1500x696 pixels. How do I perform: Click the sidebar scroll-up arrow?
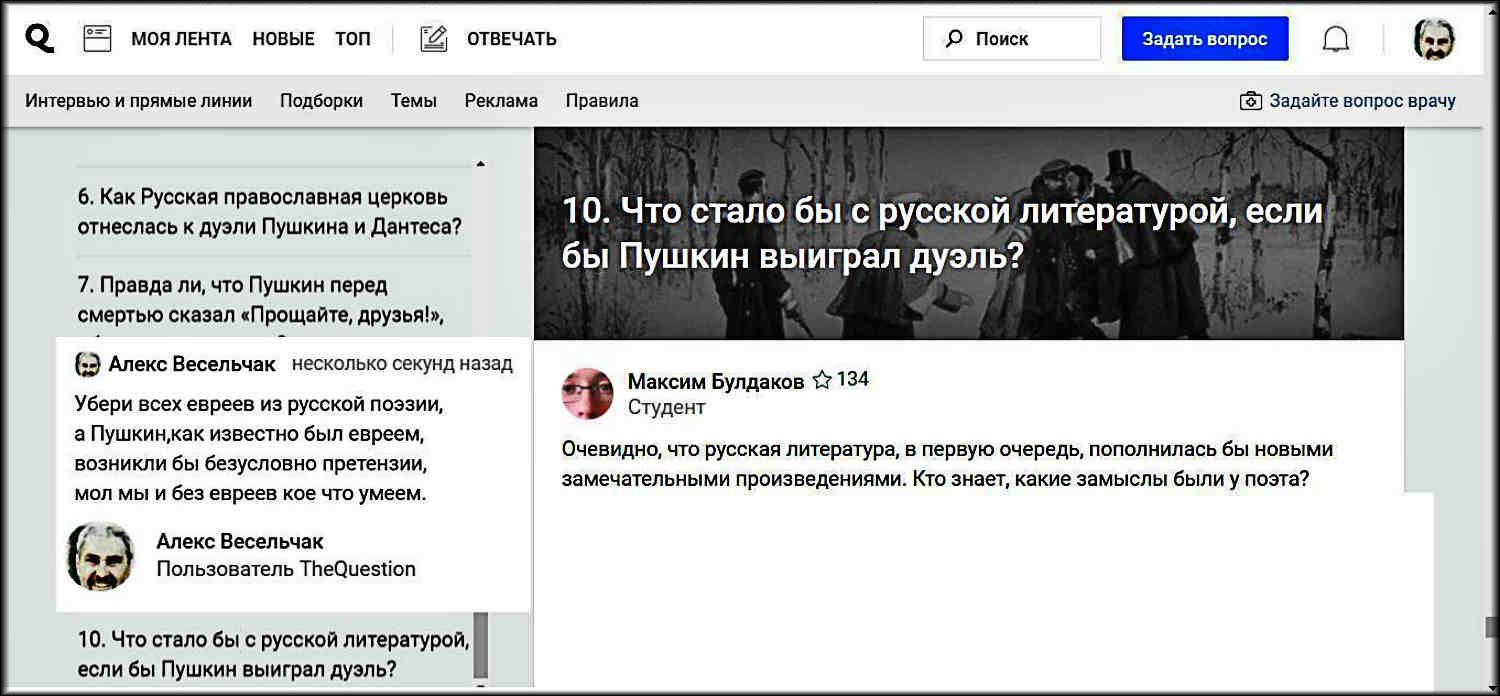pyautogui.click(x=481, y=164)
